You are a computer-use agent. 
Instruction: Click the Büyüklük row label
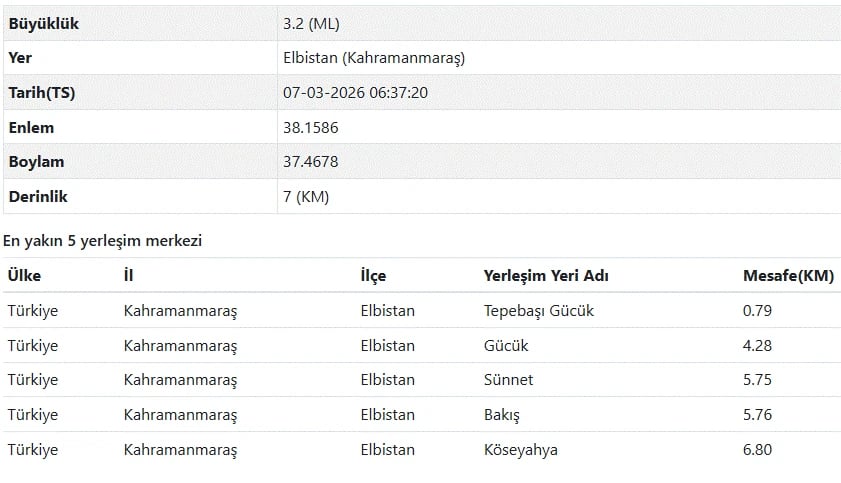(43, 23)
